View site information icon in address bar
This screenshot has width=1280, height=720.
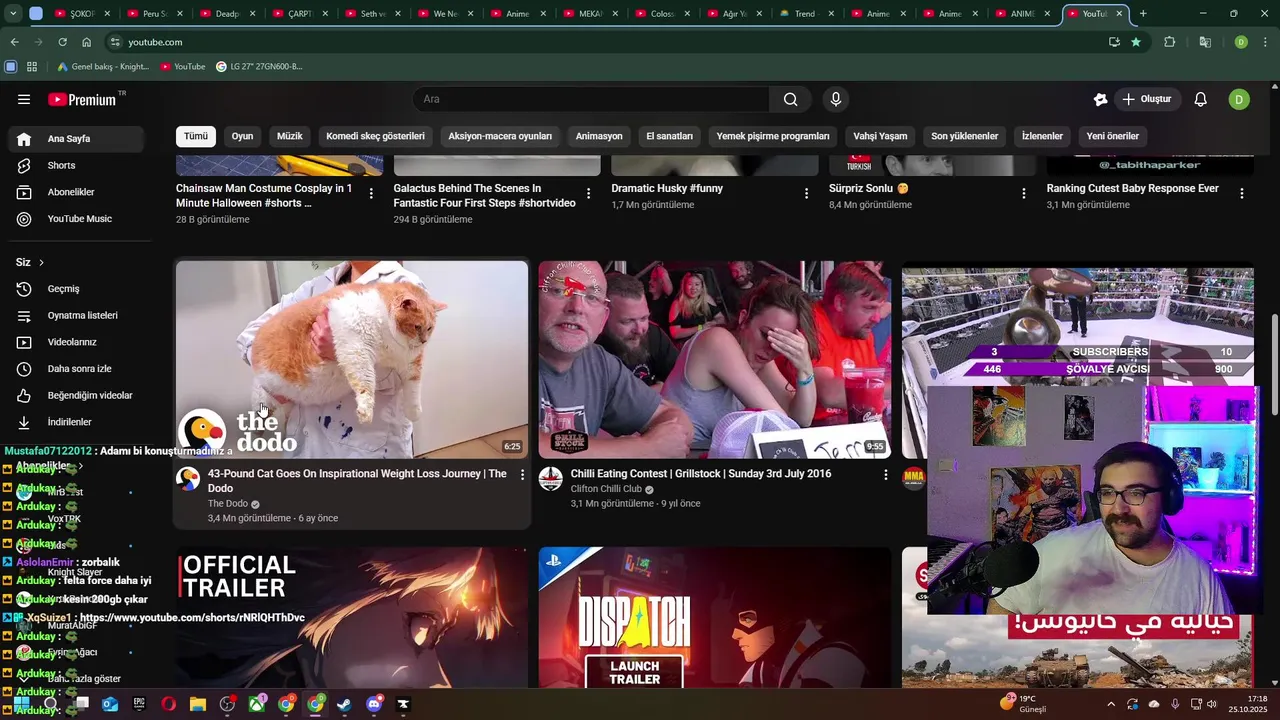click(x=115, y=42)
